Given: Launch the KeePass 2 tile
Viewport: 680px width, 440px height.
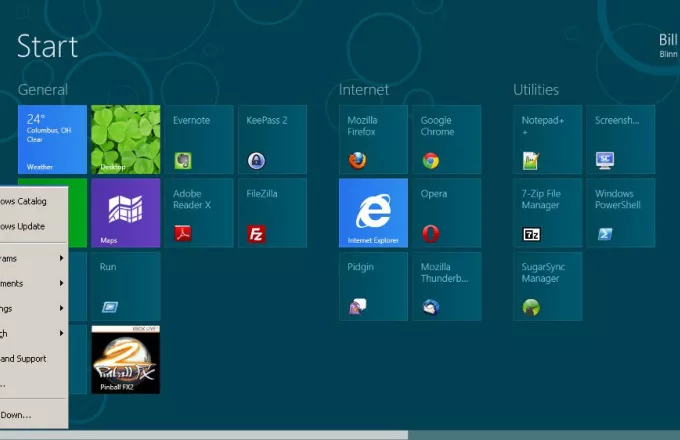Looking at the screenshot, I should 272,139.
